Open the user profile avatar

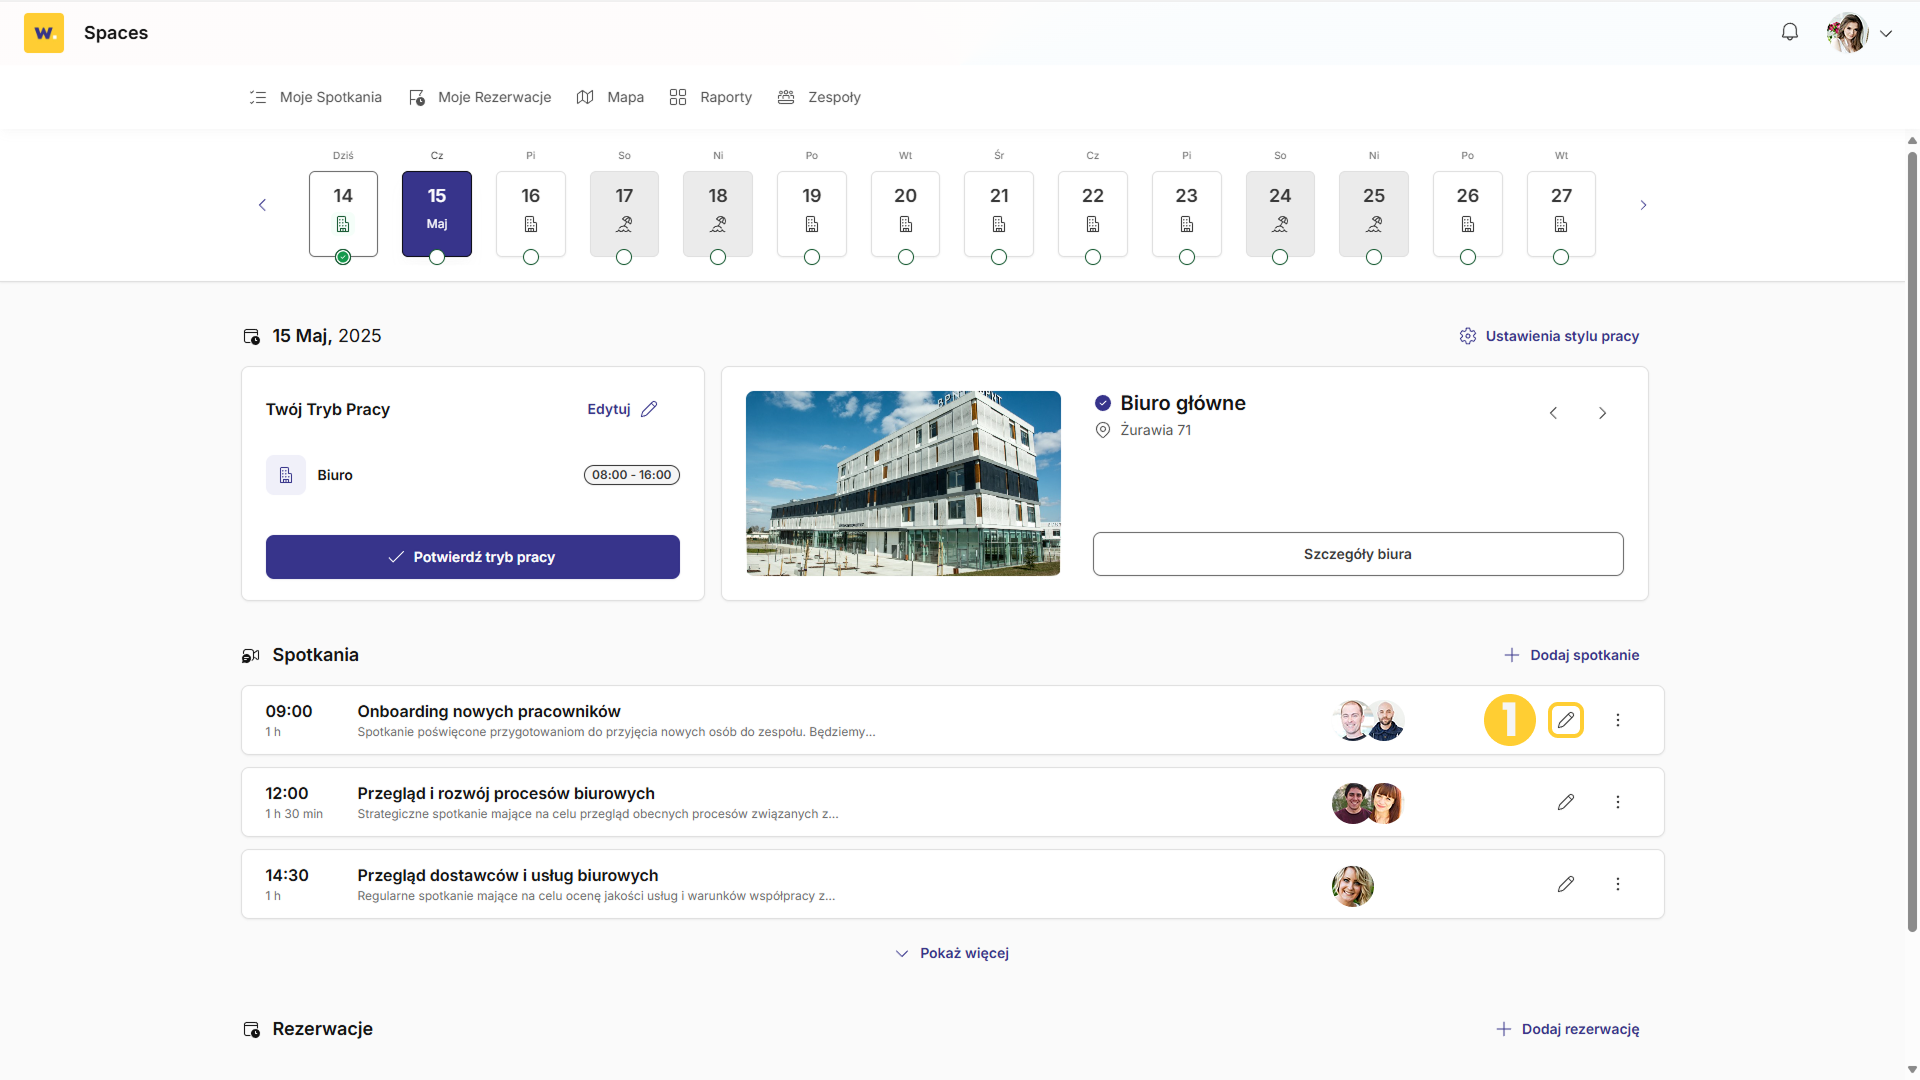[1847, 33]
